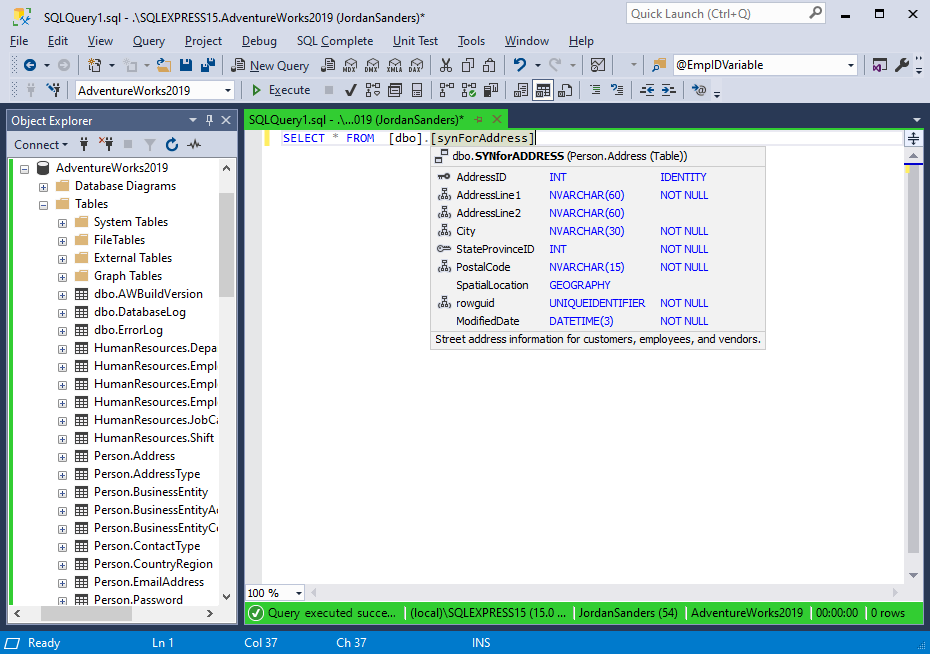Click the Change Connection plug icon
The image size is (930, 654).
click(x=53, y=90)
